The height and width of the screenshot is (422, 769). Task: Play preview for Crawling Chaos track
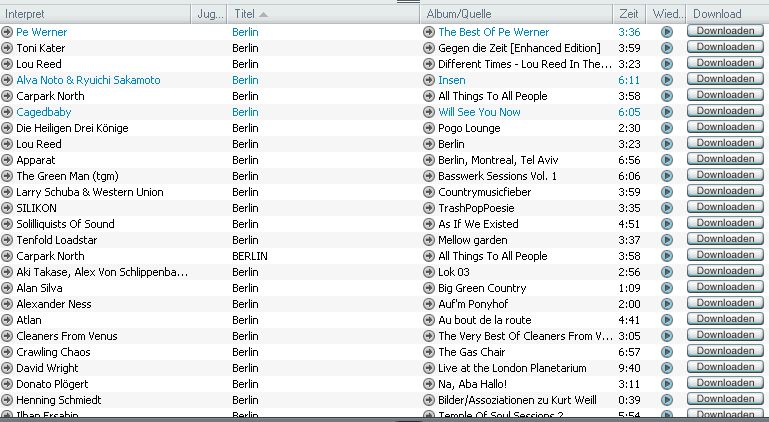point(667,352)
